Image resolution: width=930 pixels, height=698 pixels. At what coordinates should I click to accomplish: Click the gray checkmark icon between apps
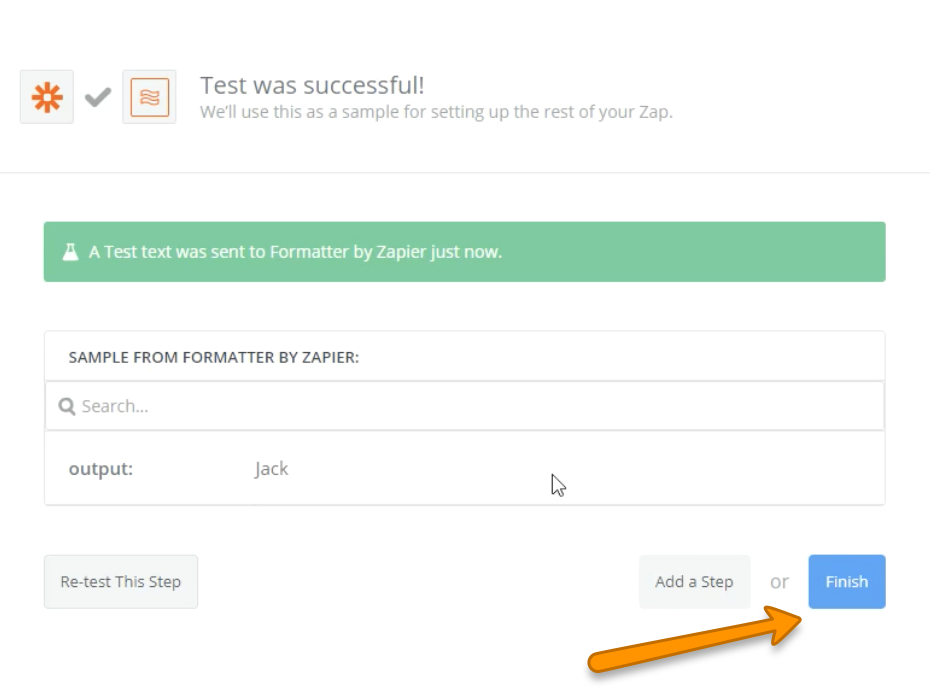[x=97, y=97]
